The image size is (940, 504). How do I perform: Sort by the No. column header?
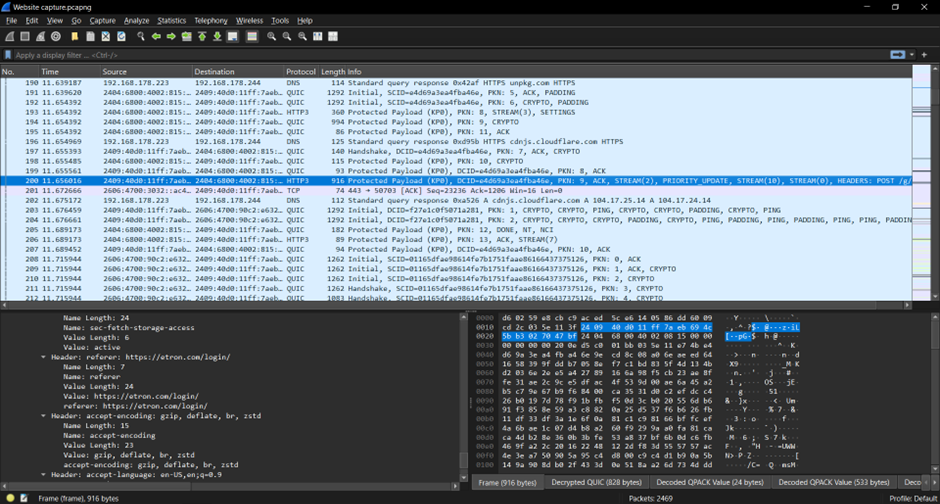point(19,71)
